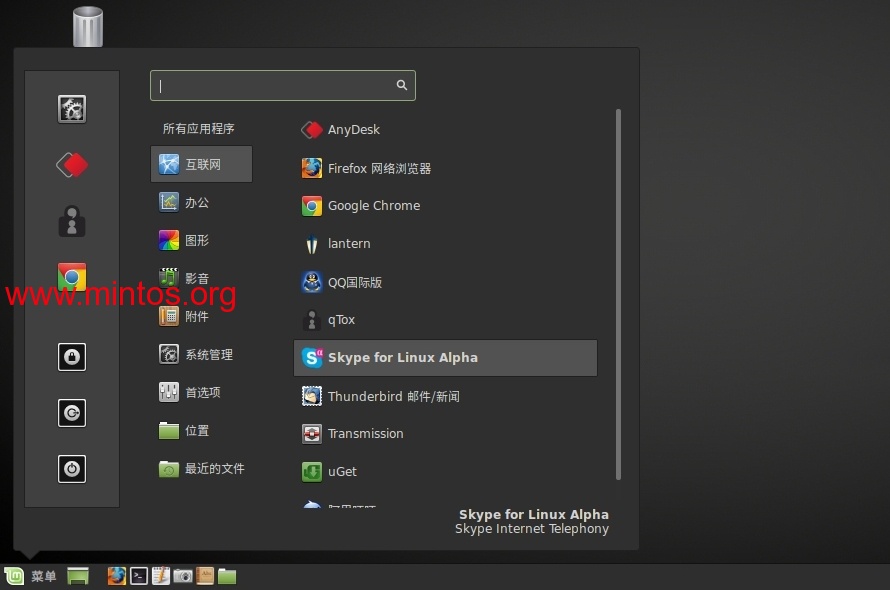Screen dimensions: 890x590
Task: Click the search magnifier icon
Action: coord(402,85)
